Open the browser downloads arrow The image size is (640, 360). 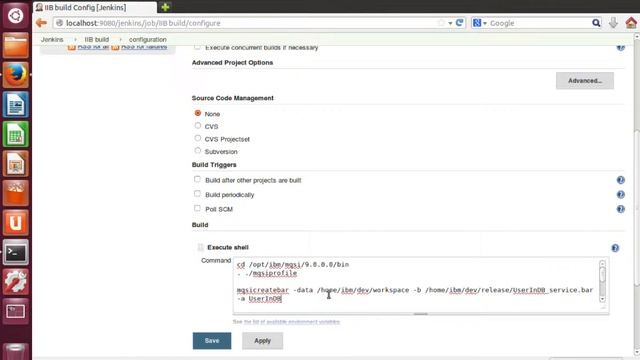(x=613, y=23)
